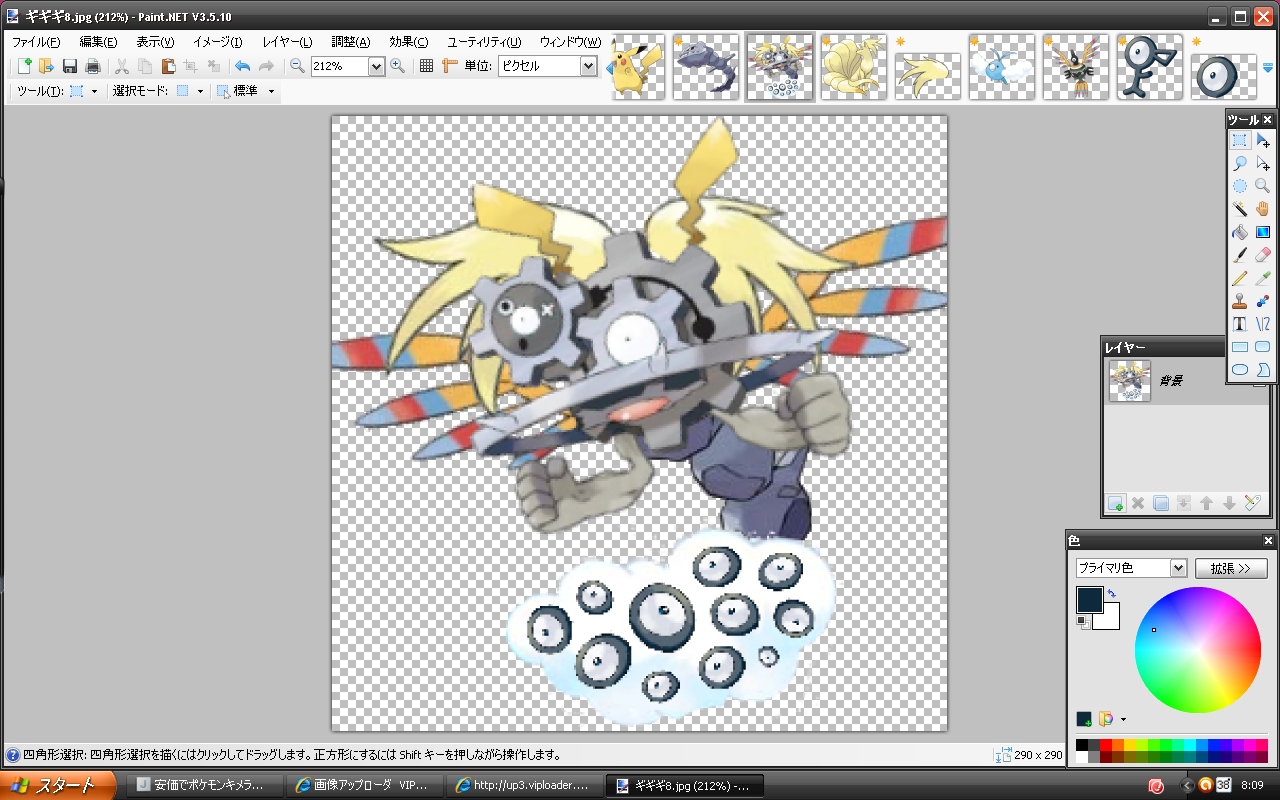Add a new layer in Layers panel
Viewport: 1280px width, 800px height.
1115,503
